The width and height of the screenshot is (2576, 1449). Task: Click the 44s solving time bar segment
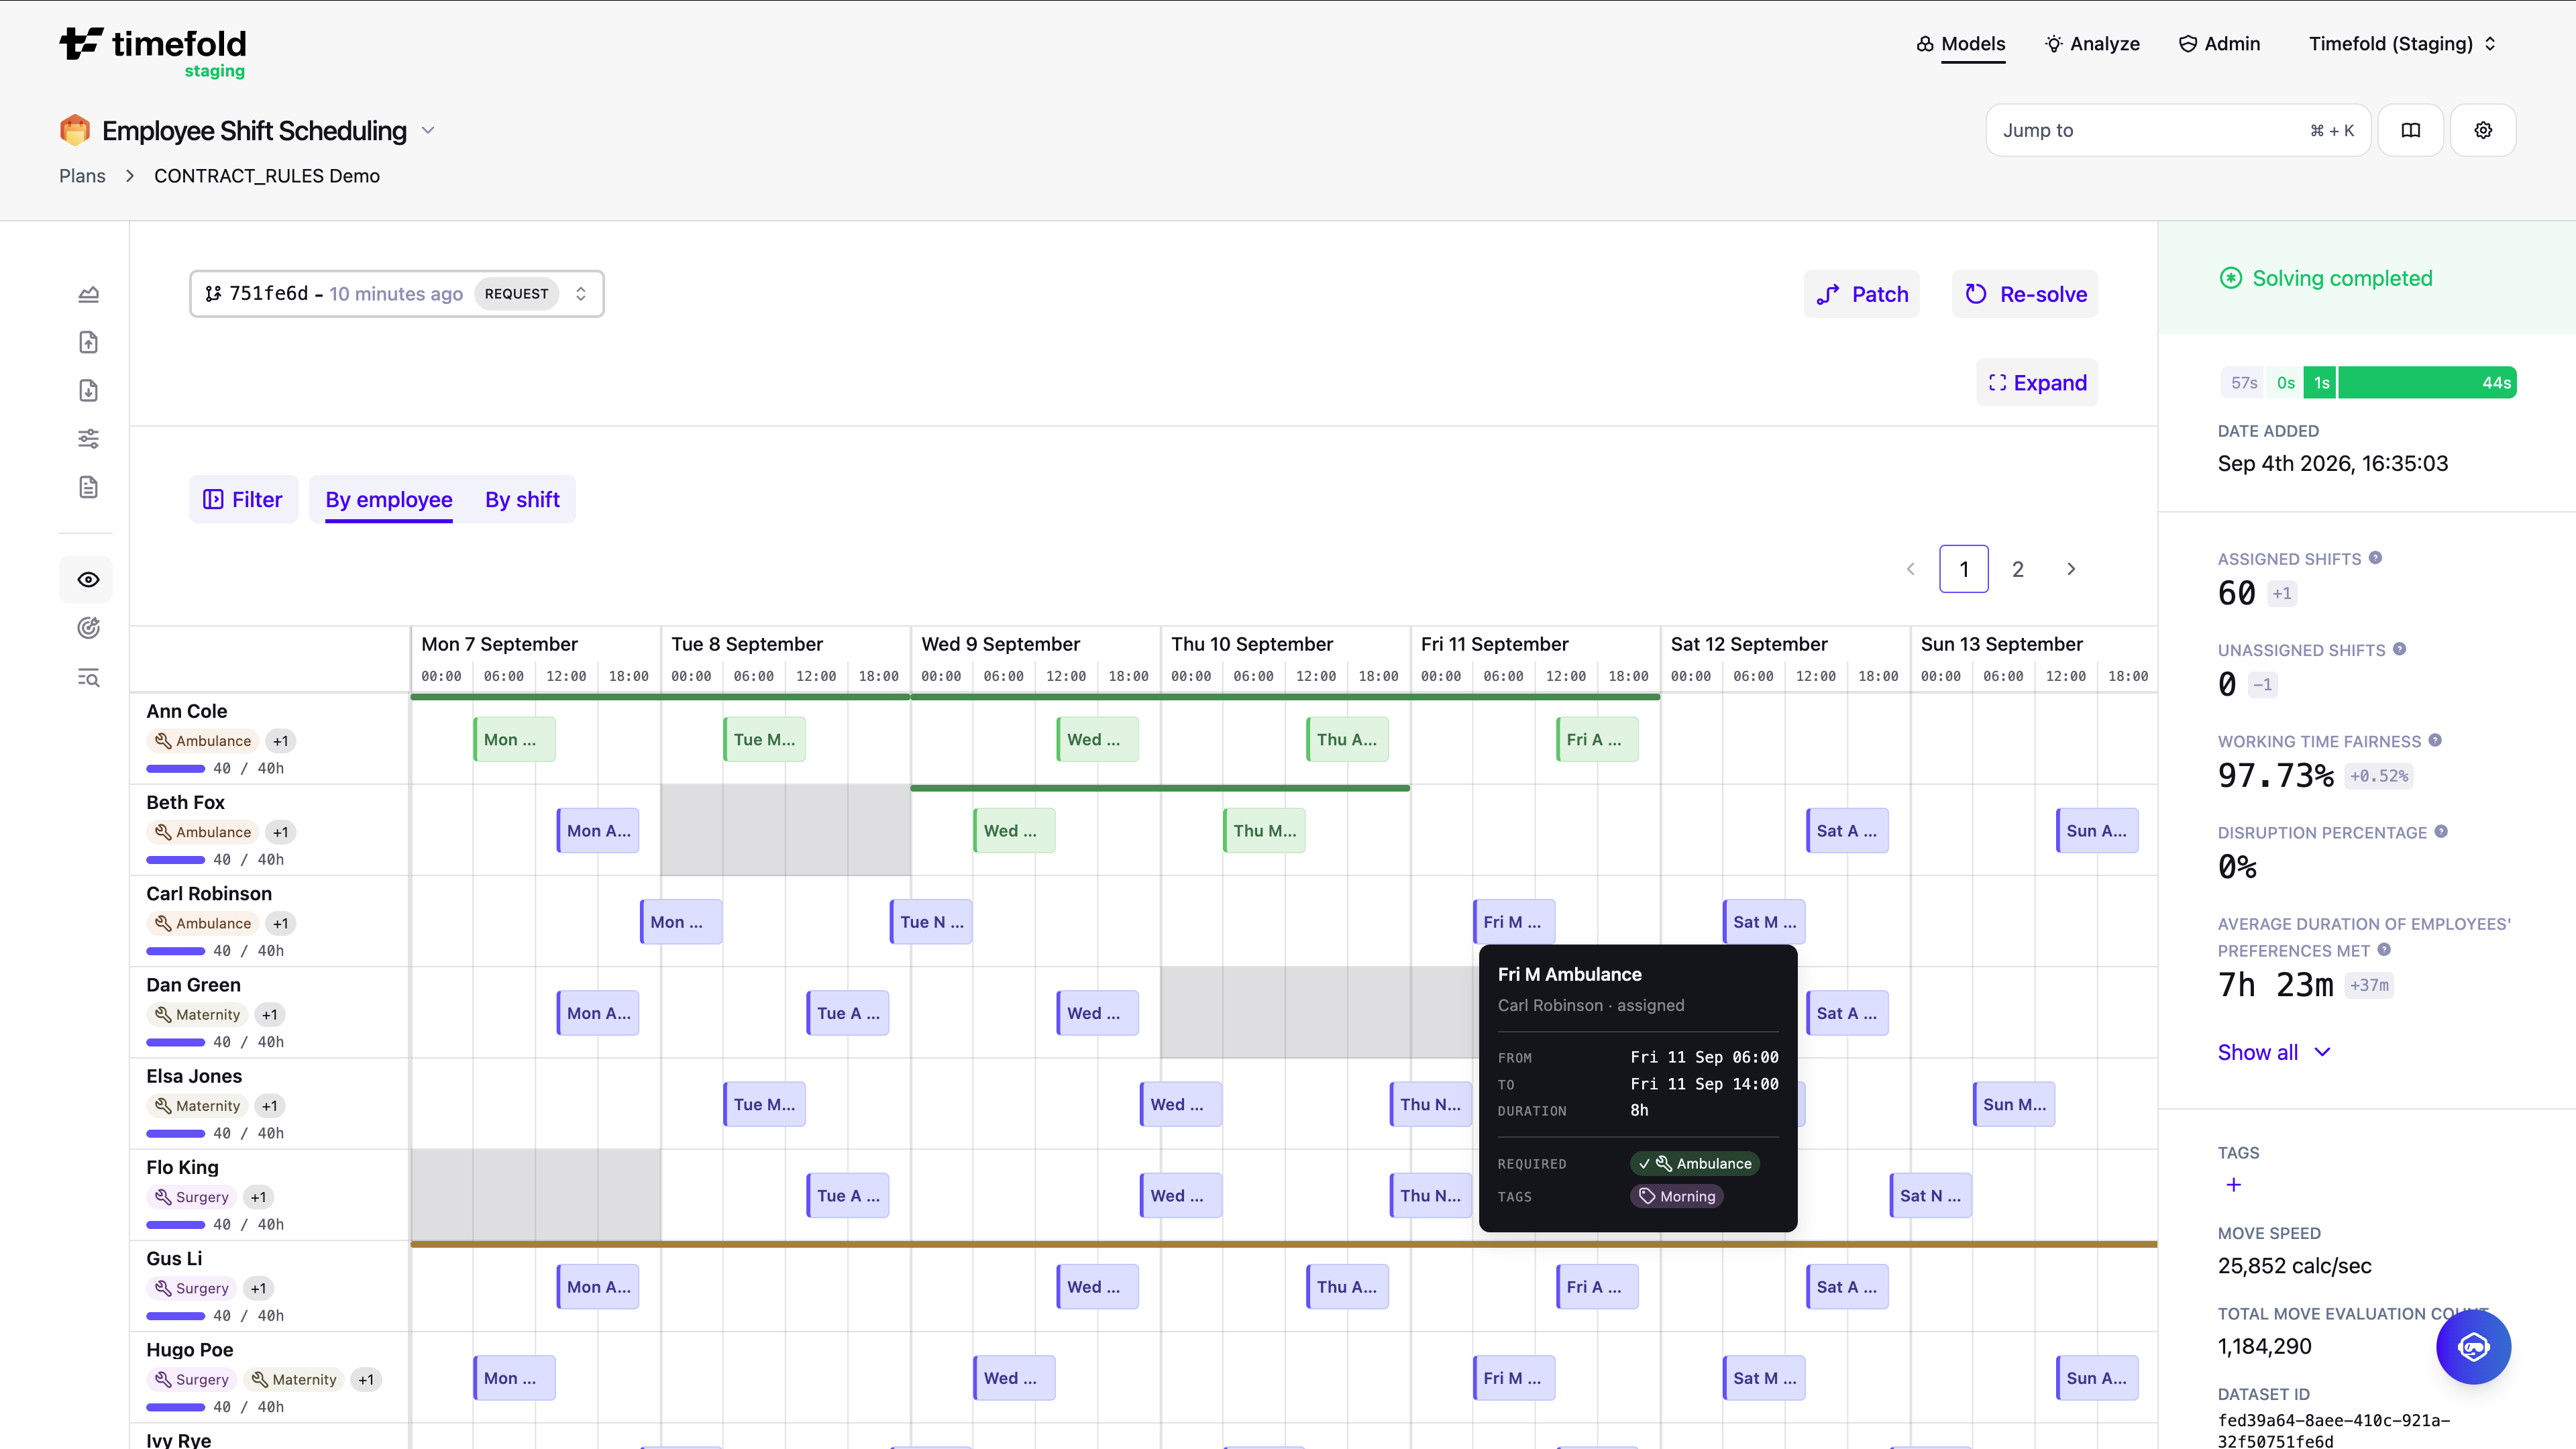point(2427,383)
